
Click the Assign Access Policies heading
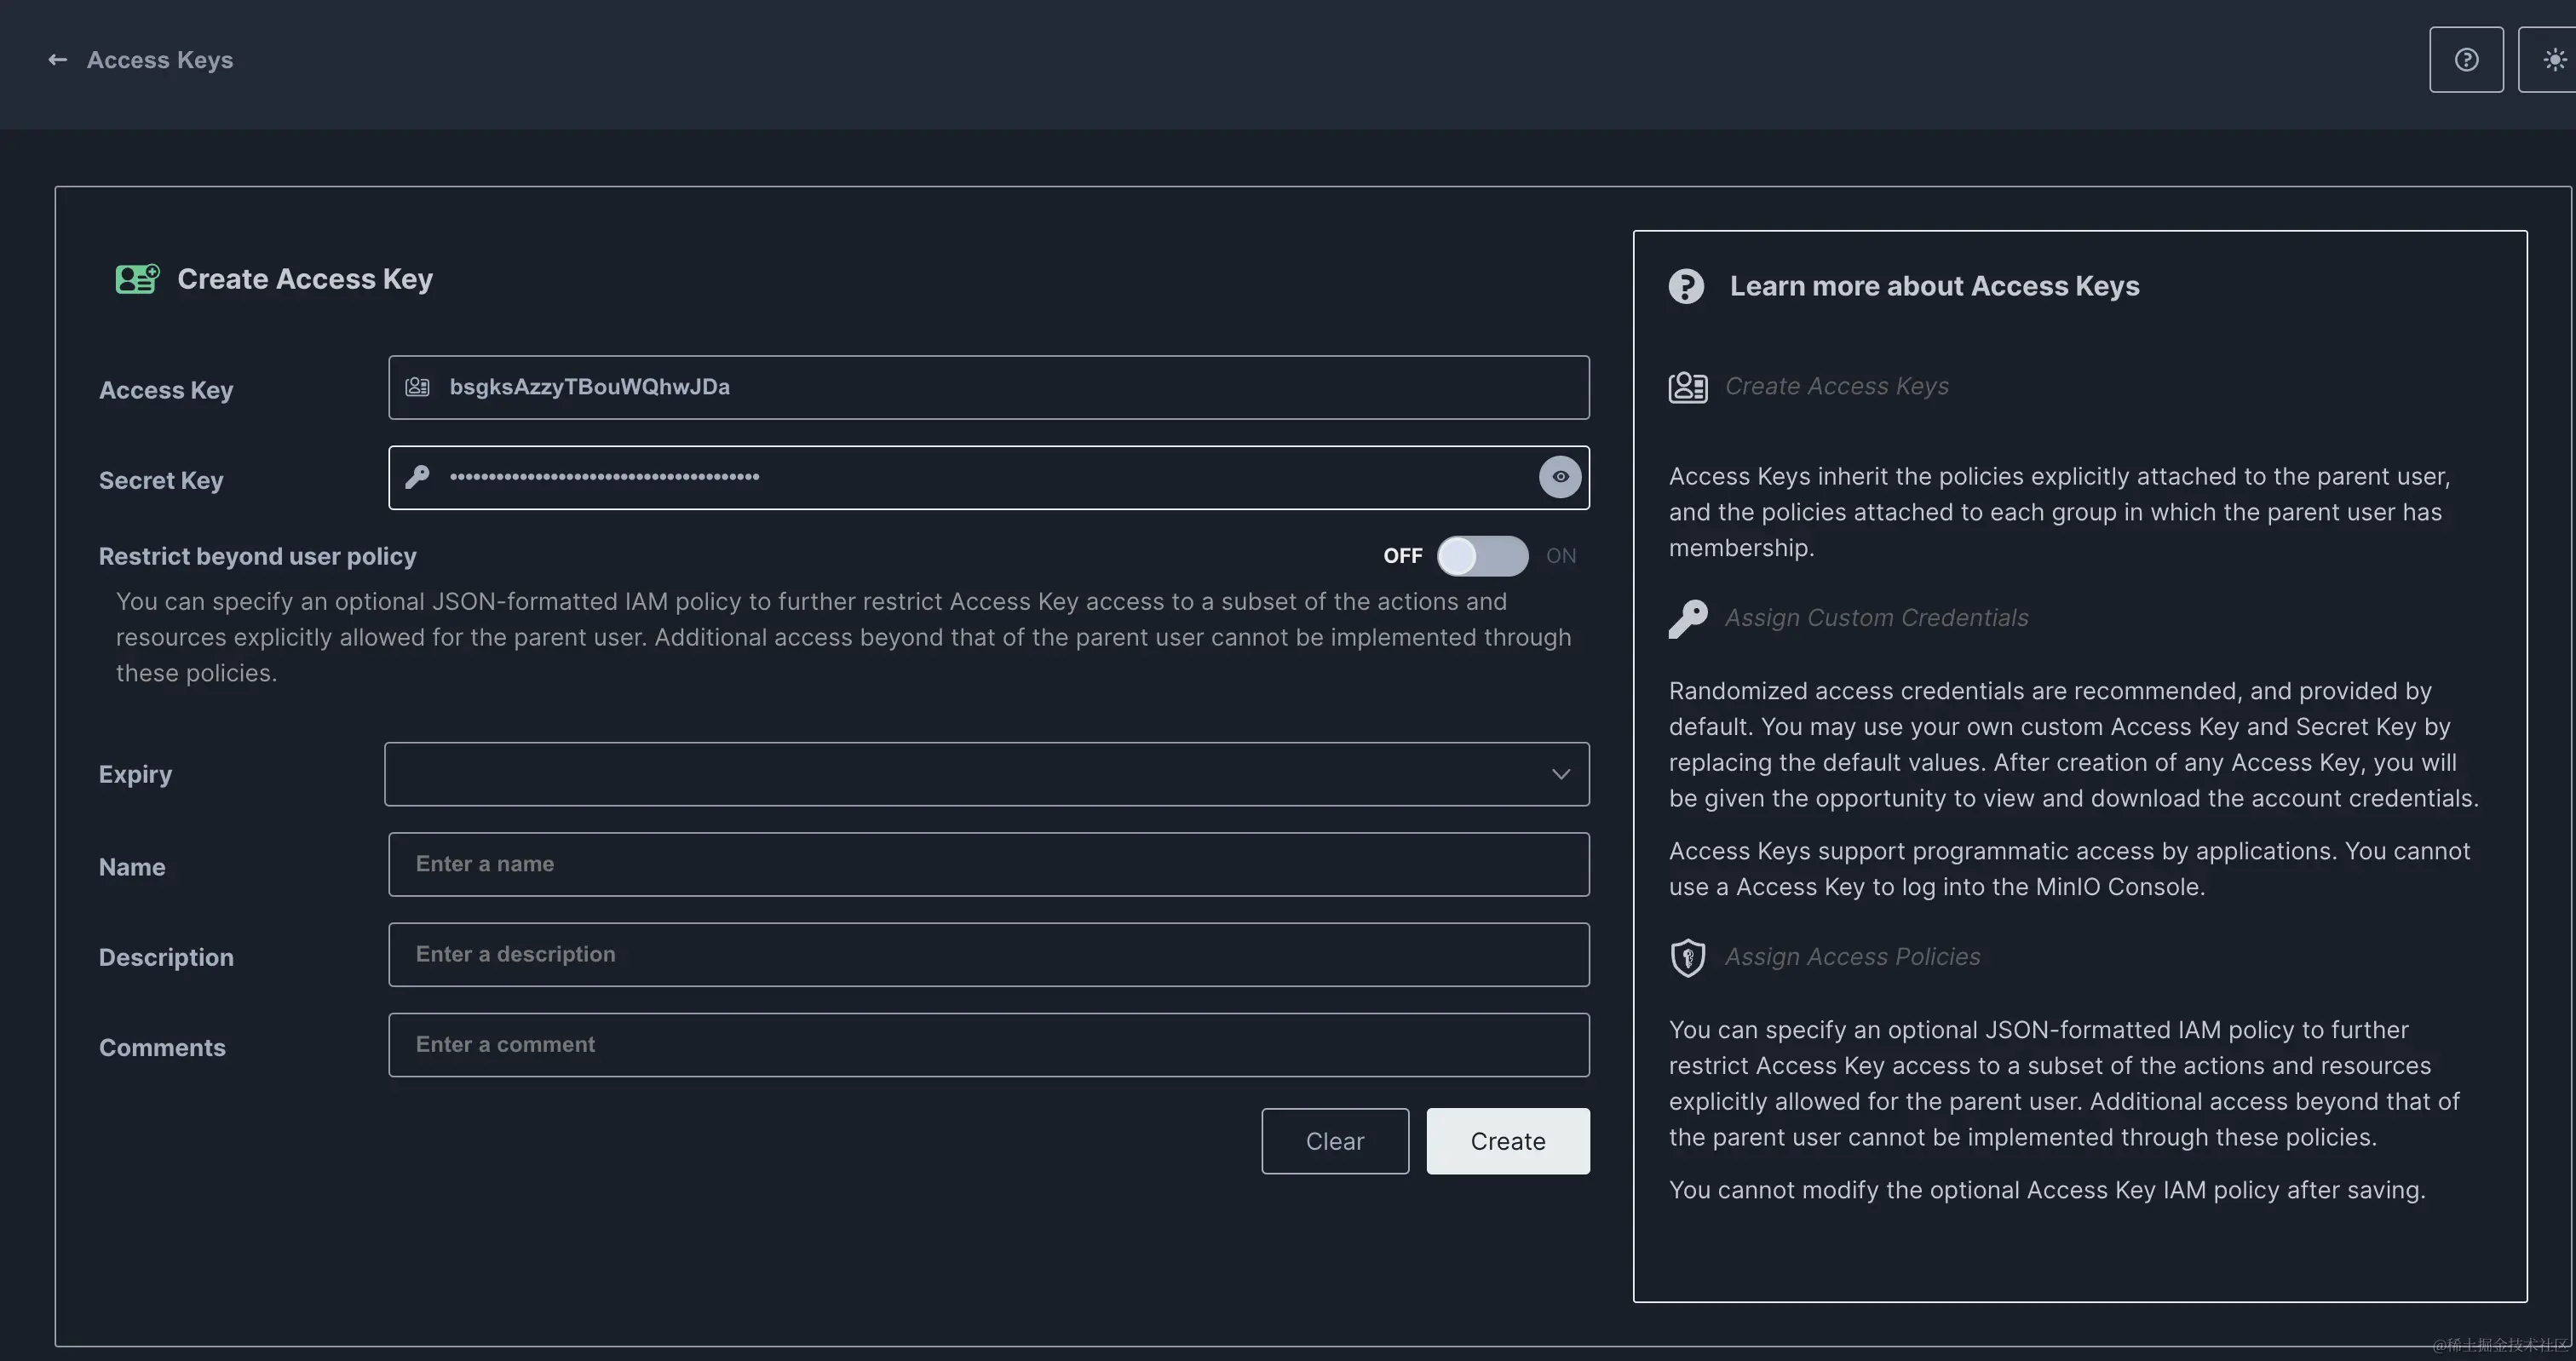click(1853, 956)
